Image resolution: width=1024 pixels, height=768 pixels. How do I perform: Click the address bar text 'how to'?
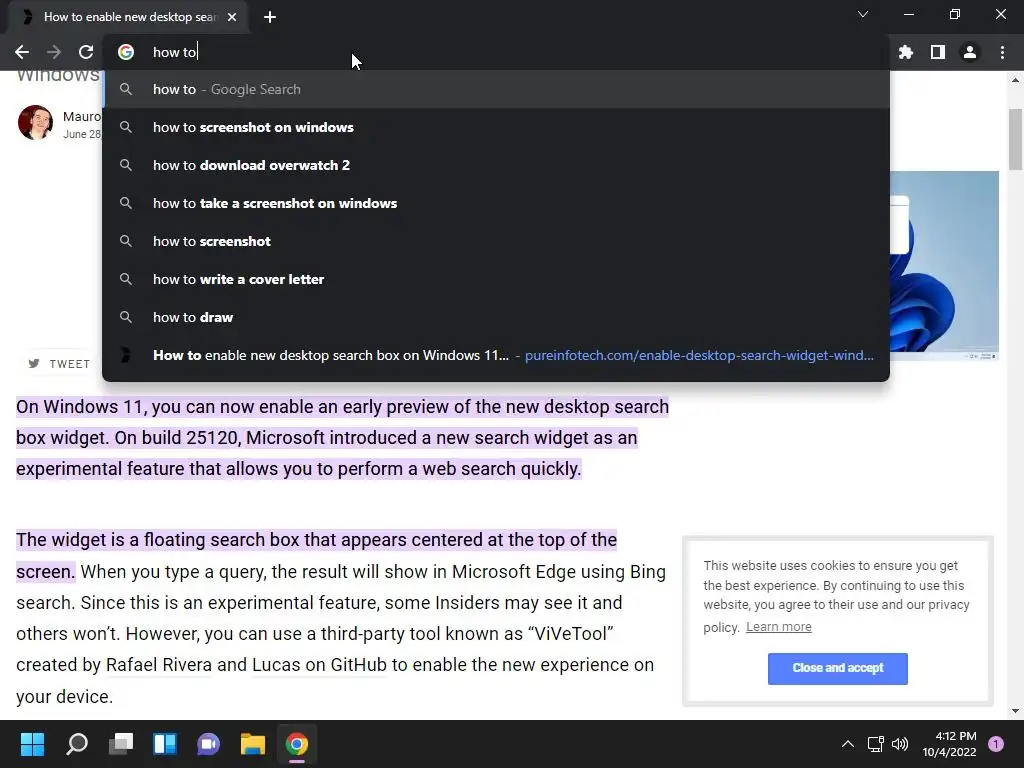pos(174,52)
